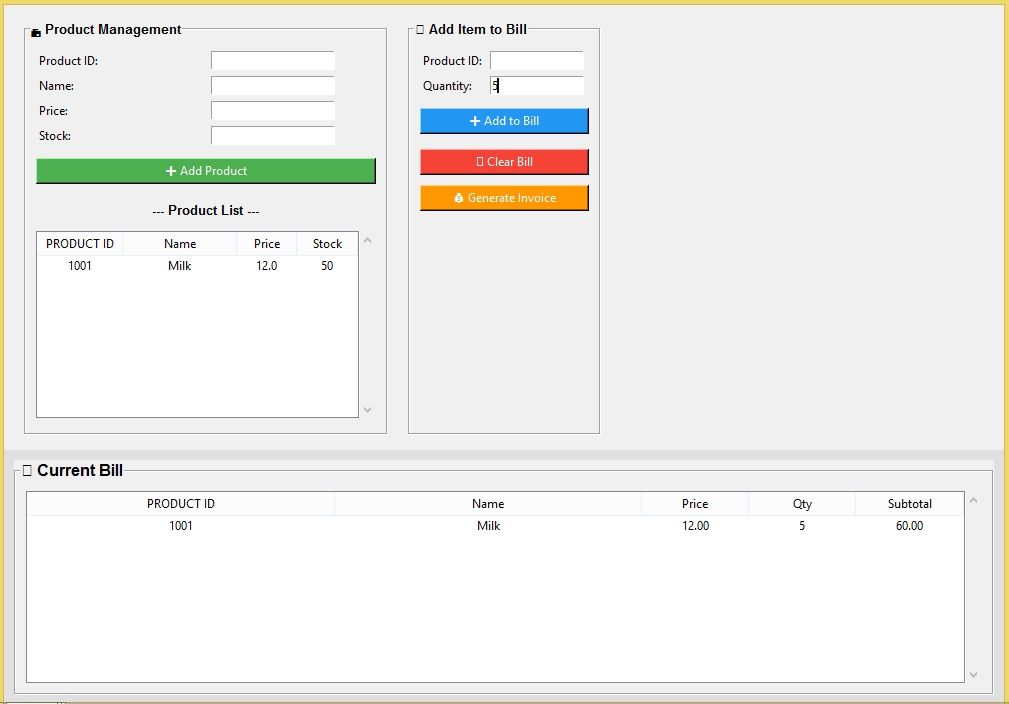The height and width of the screenshot is (704, 1009).
Task: Click the Subtotal column header in Current Bill
Action: coord(909,504)
